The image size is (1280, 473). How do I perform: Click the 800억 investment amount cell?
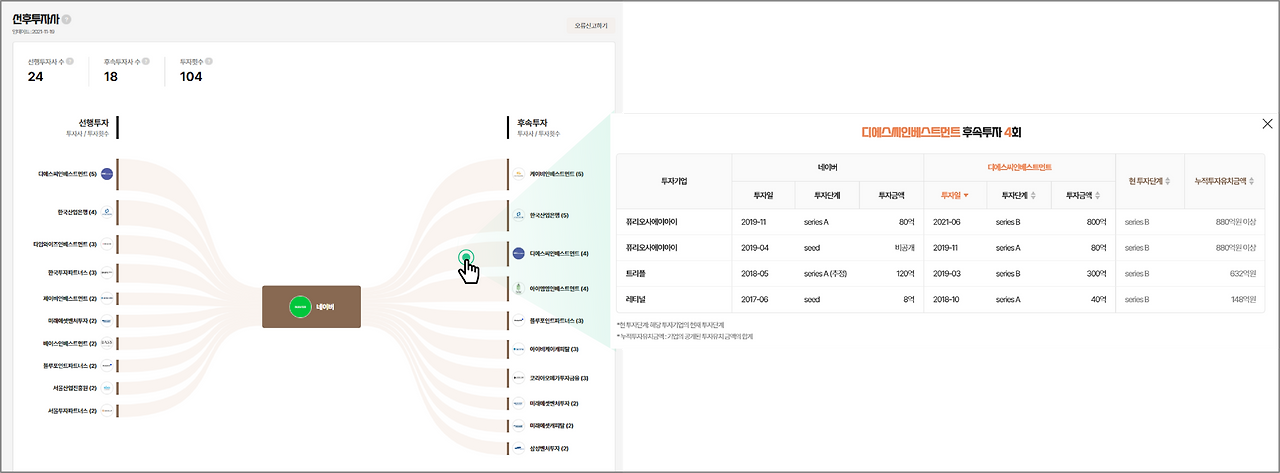pyautogui.click(x=1097, y=222)
